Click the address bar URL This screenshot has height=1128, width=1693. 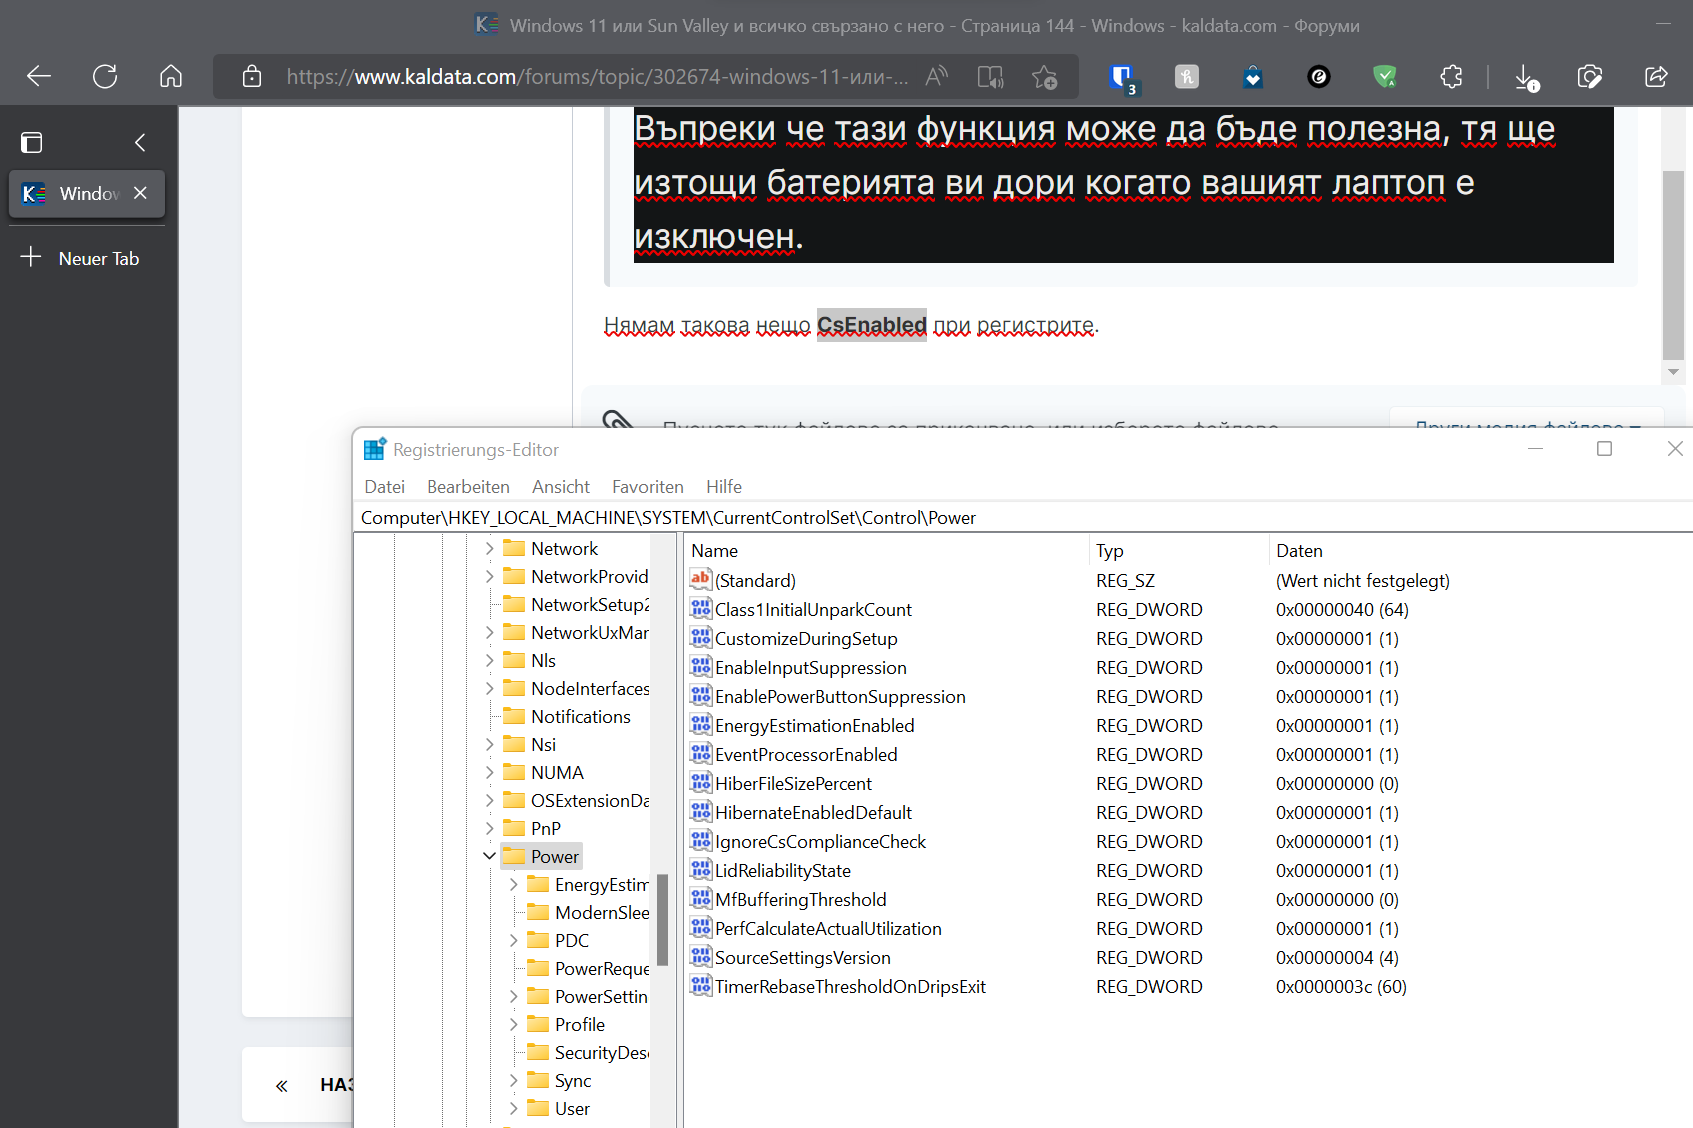coord(597,76)
